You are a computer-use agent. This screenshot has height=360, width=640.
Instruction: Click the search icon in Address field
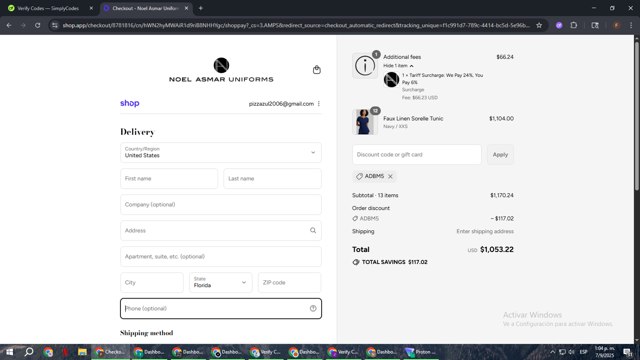(x=313, y=231)
